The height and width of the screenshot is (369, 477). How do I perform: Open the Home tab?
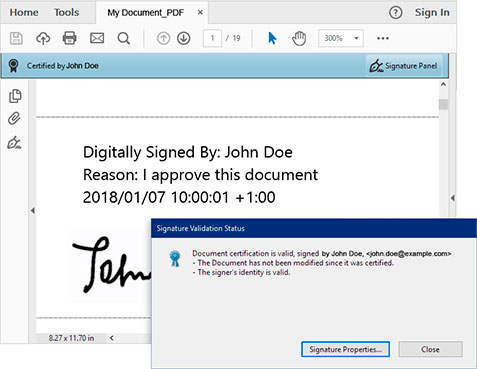click(x=24, y=12)
